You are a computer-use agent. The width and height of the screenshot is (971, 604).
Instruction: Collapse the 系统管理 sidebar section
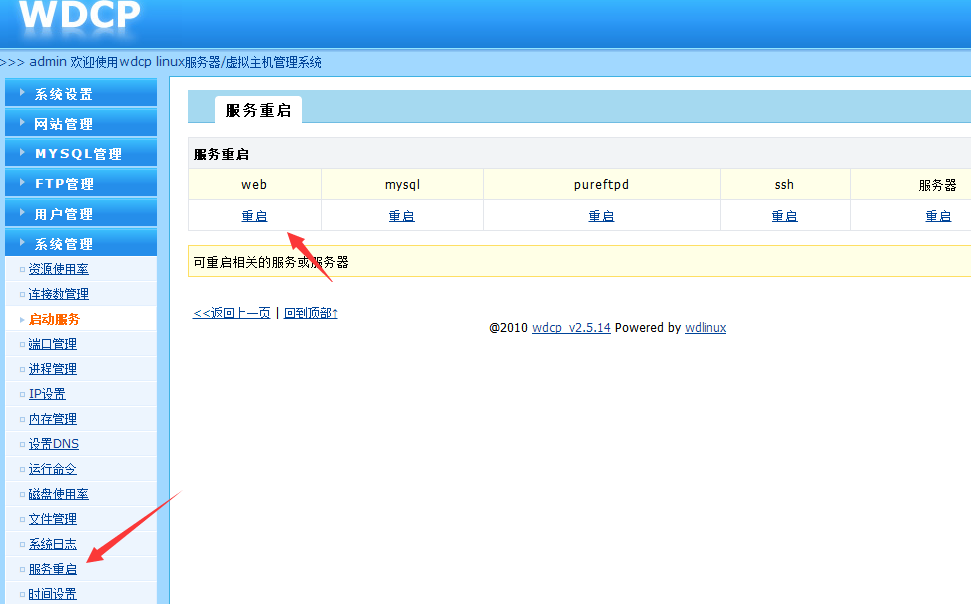81,243
